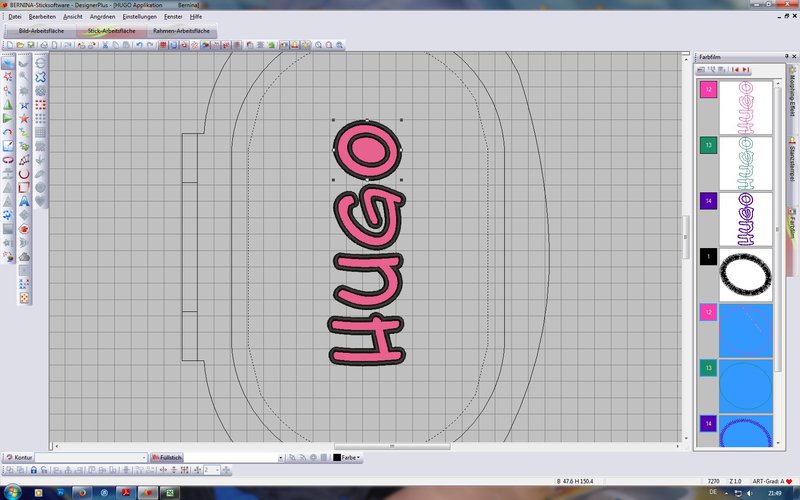This screenshot has height=500, width=800.
Task: Select the pink HUGO outline thumbnail
Action: (745, 107)
